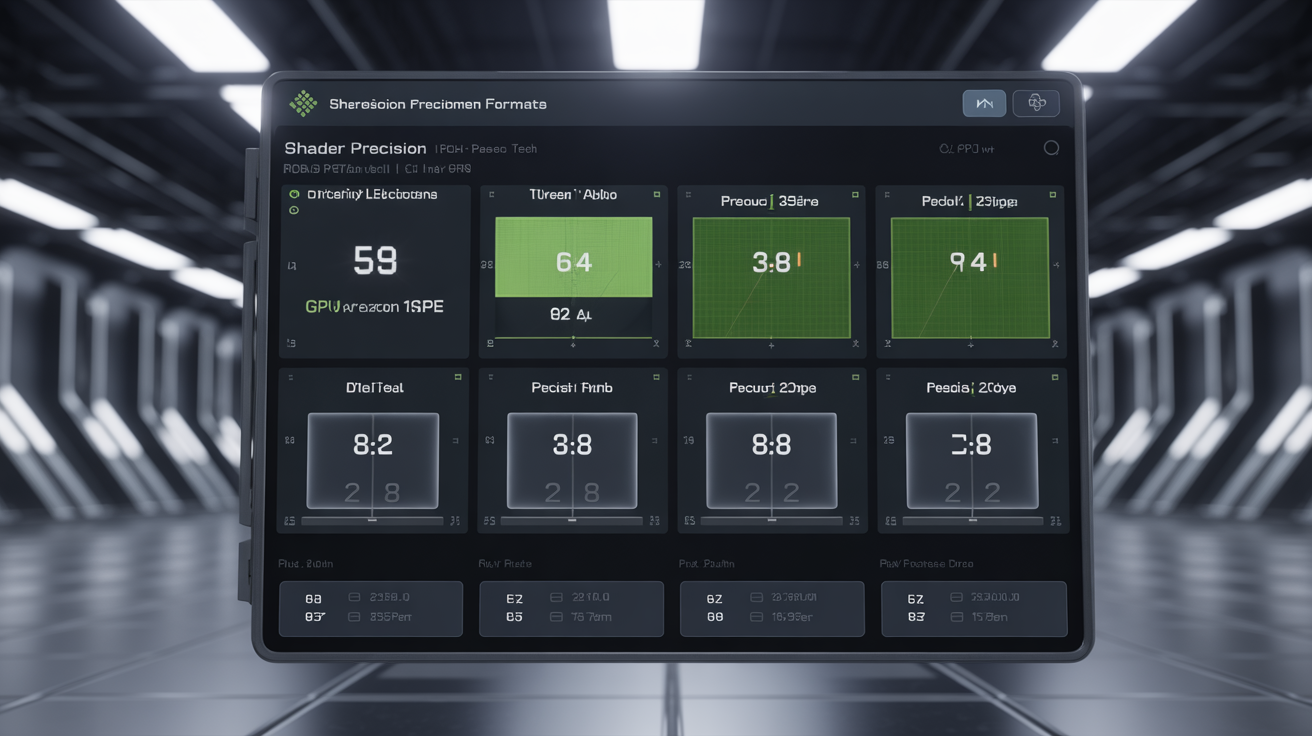Click the dark green grid showing 94

click(x=970, y=277)
